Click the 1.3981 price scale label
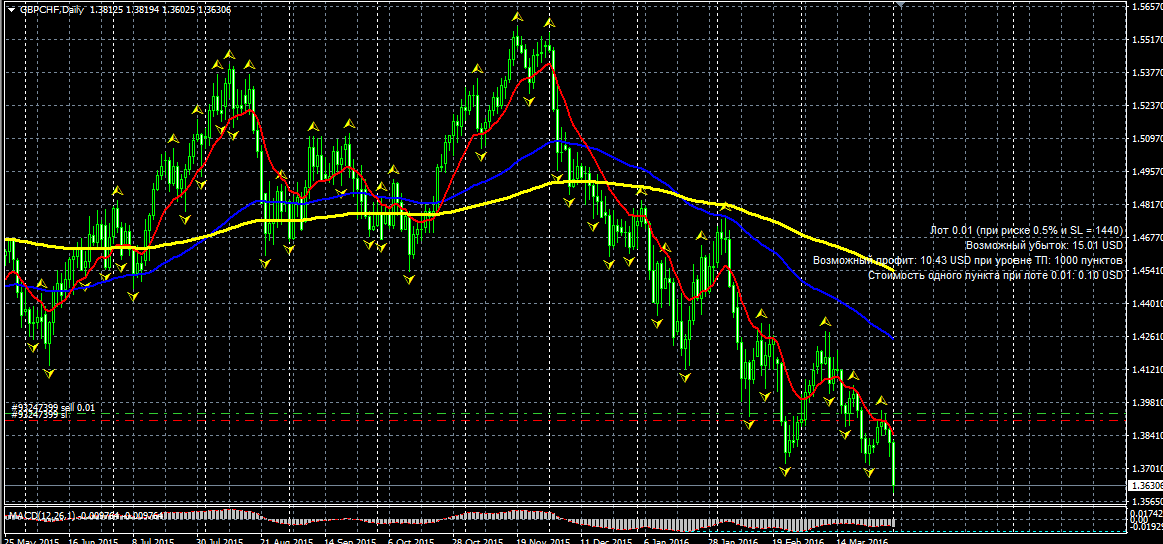Viewport: 1163px width, 544px height. [1147, 402]
